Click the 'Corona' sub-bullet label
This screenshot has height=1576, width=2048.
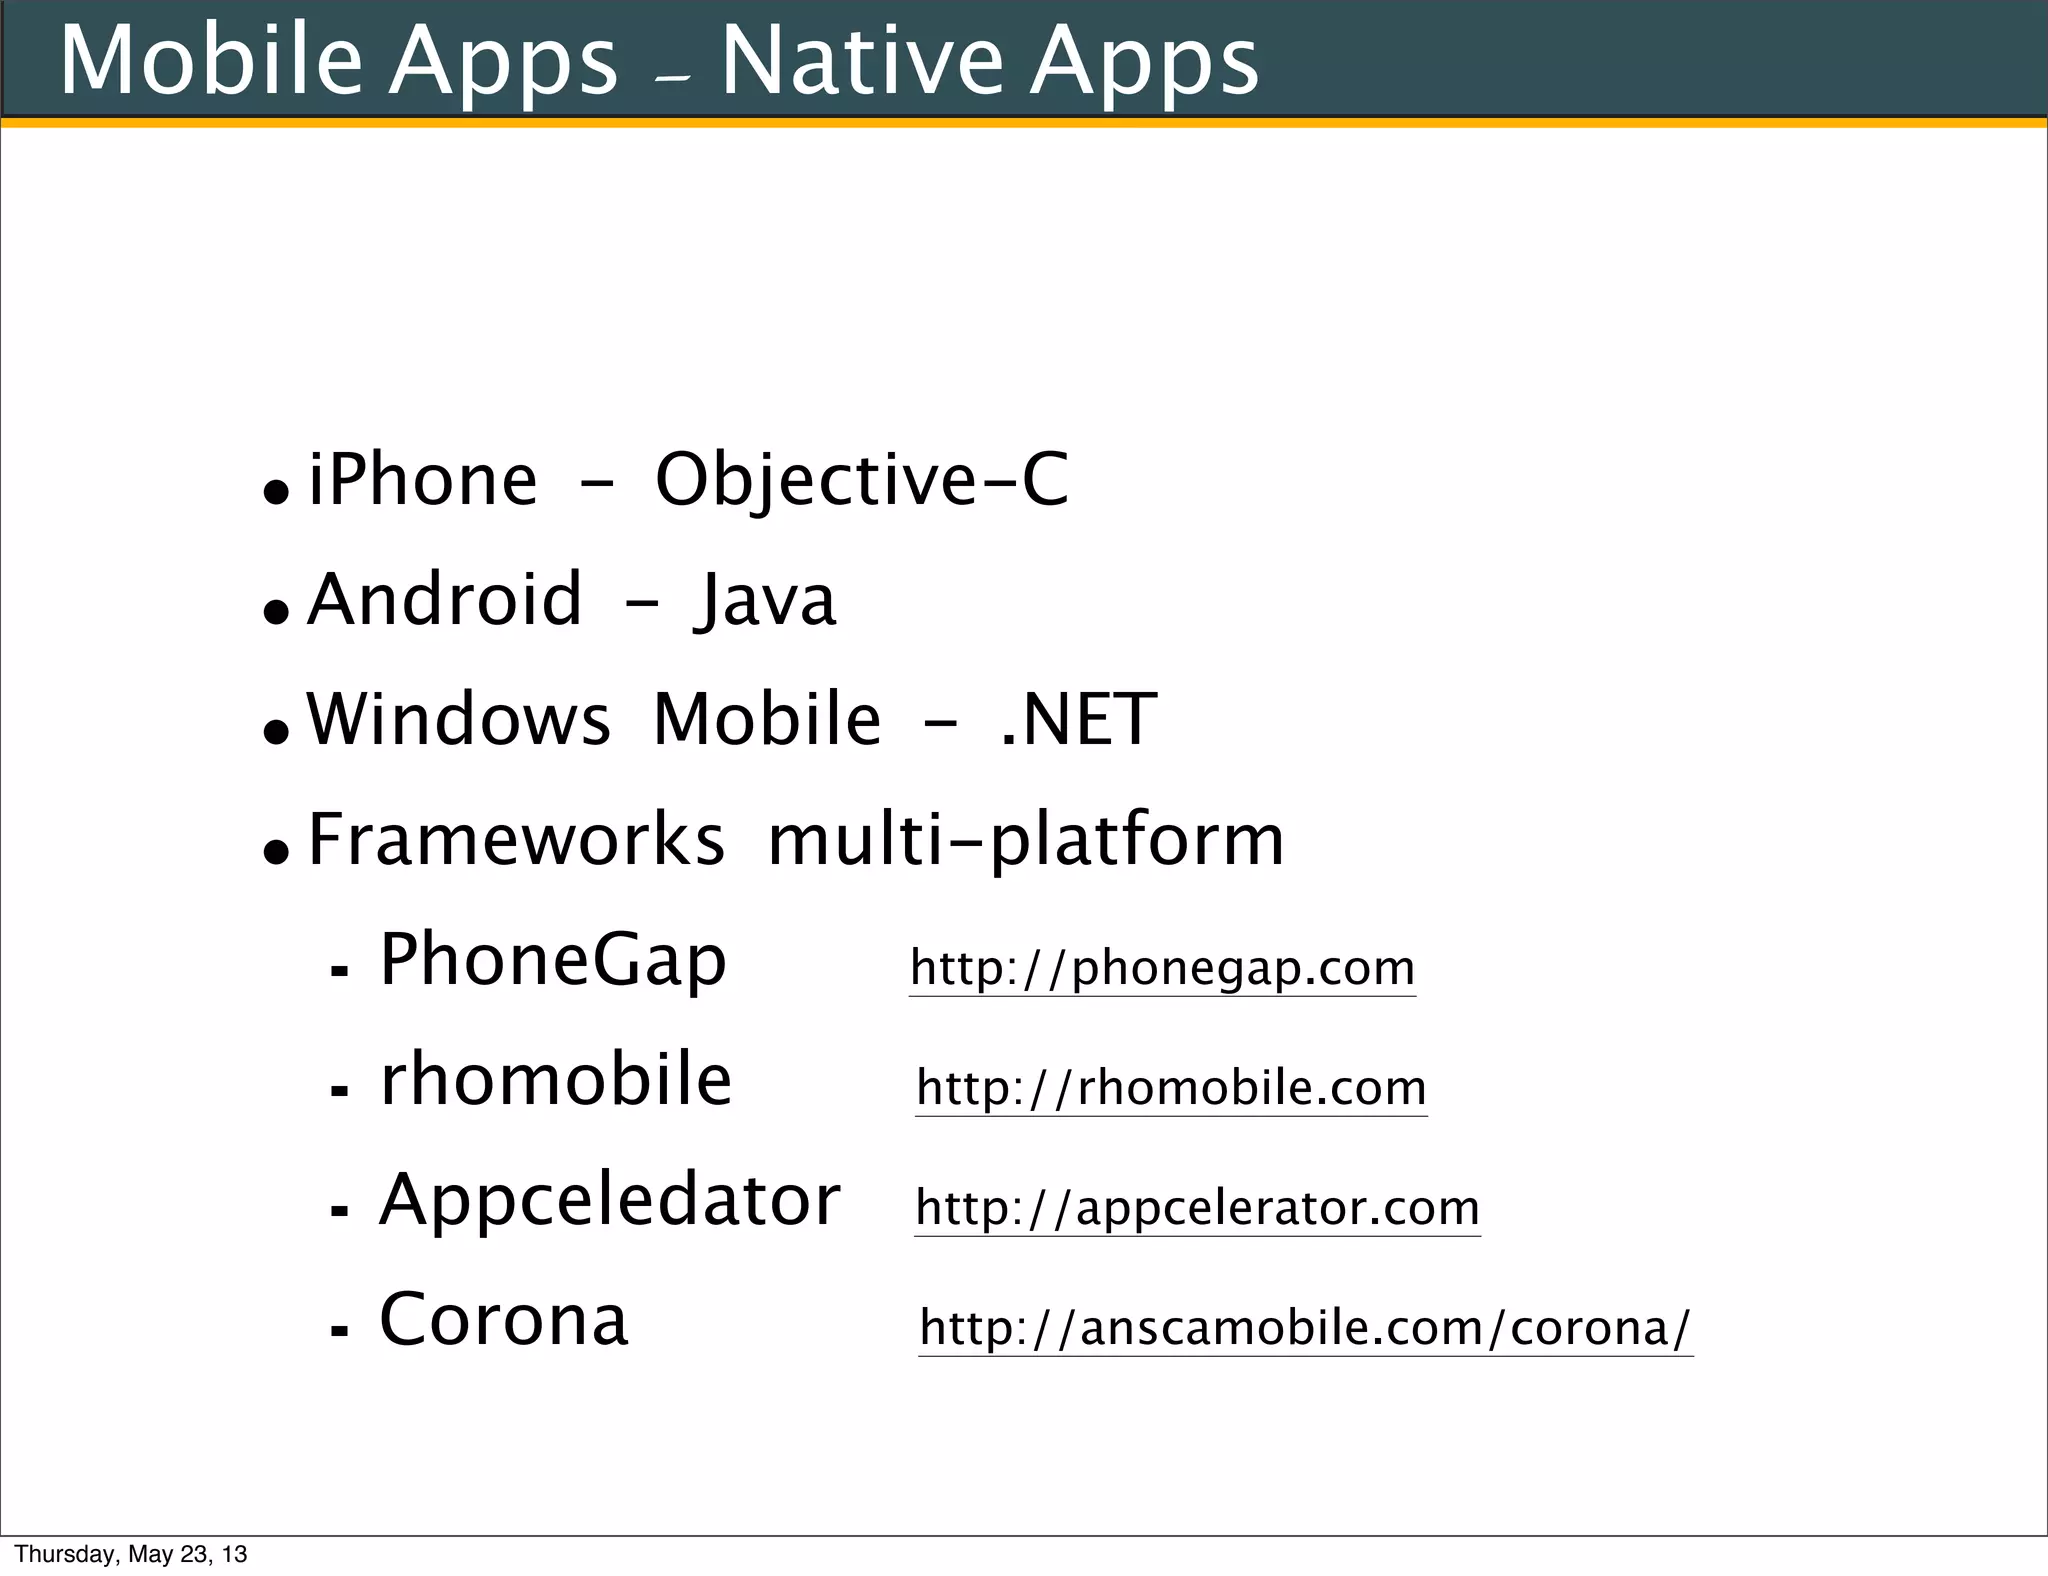504,1320
